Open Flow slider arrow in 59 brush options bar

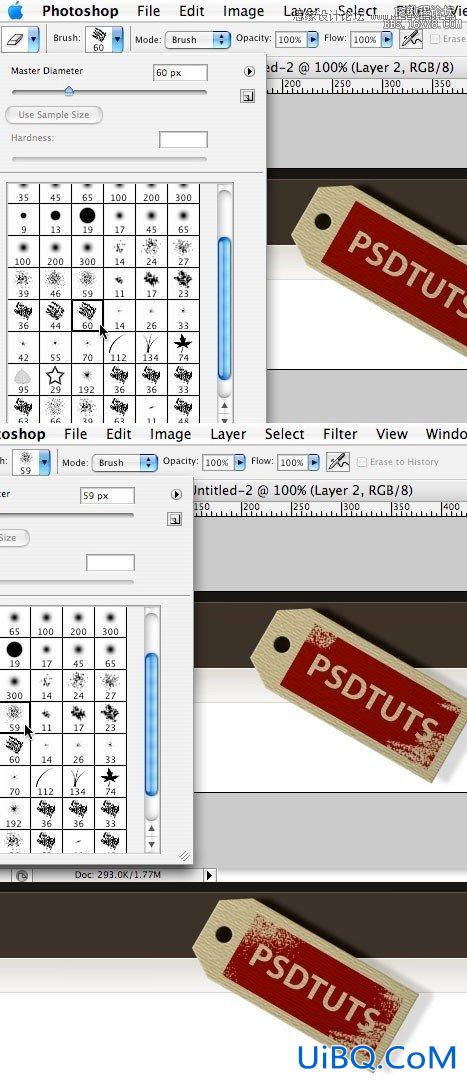coord(315,462)
